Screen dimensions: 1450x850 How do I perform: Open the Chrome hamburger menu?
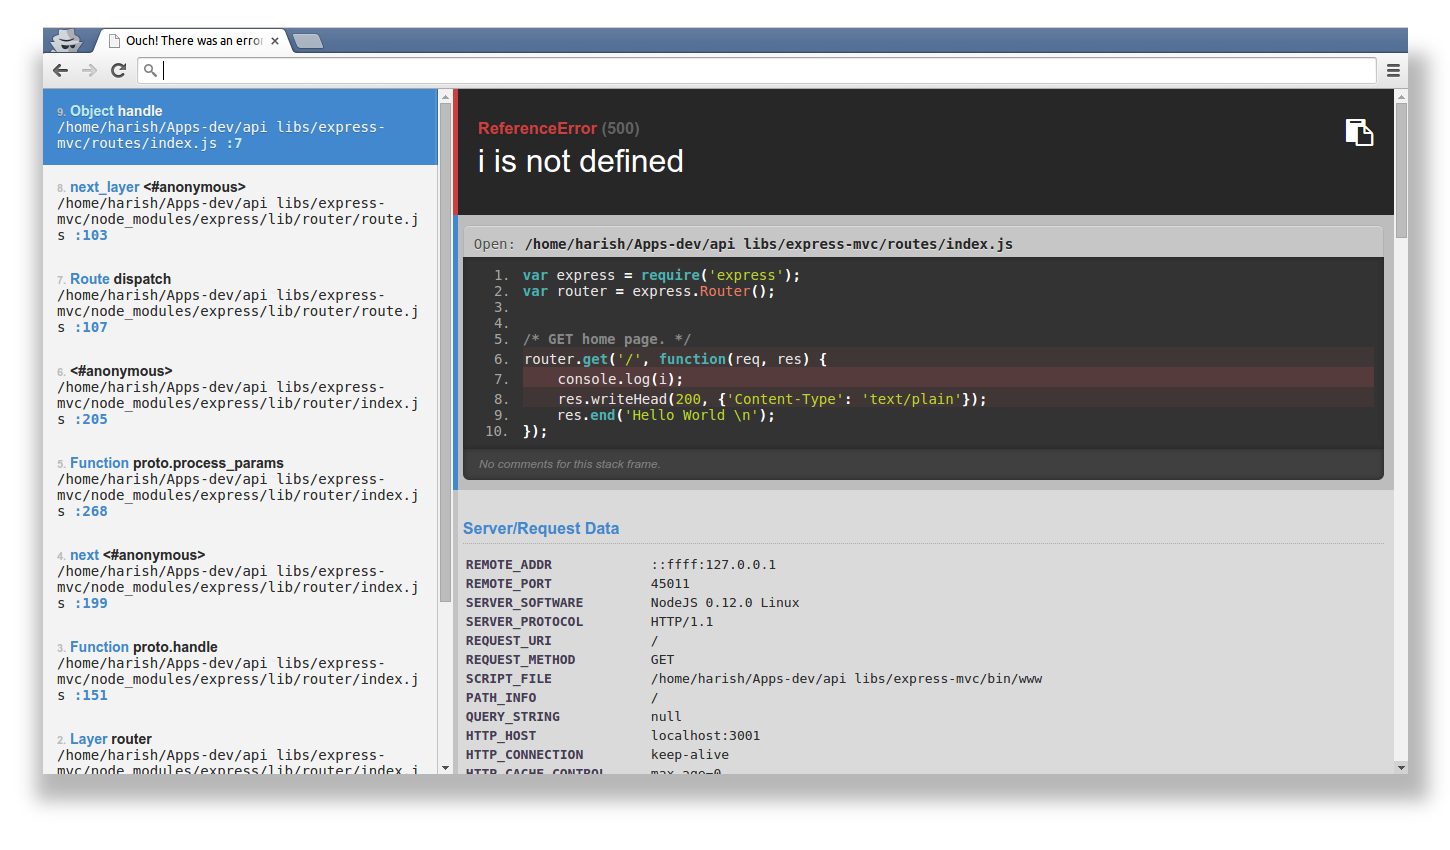(x=1393, y=70)
